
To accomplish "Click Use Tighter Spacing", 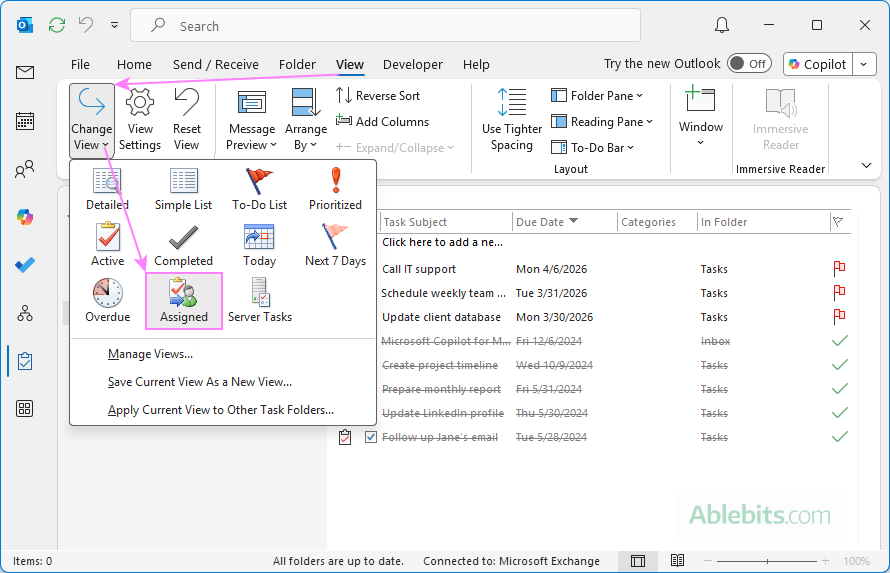I will (x=511, y=120).
